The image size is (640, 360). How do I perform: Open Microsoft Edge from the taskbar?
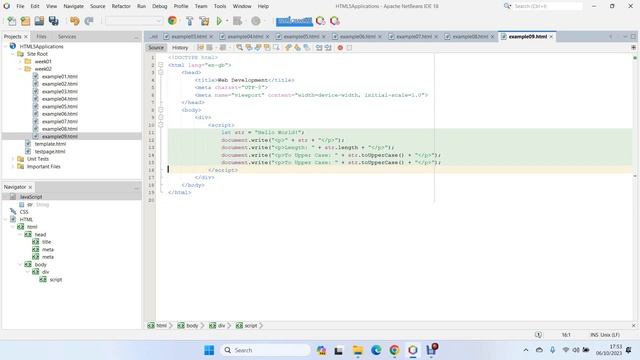pos(376,350)
